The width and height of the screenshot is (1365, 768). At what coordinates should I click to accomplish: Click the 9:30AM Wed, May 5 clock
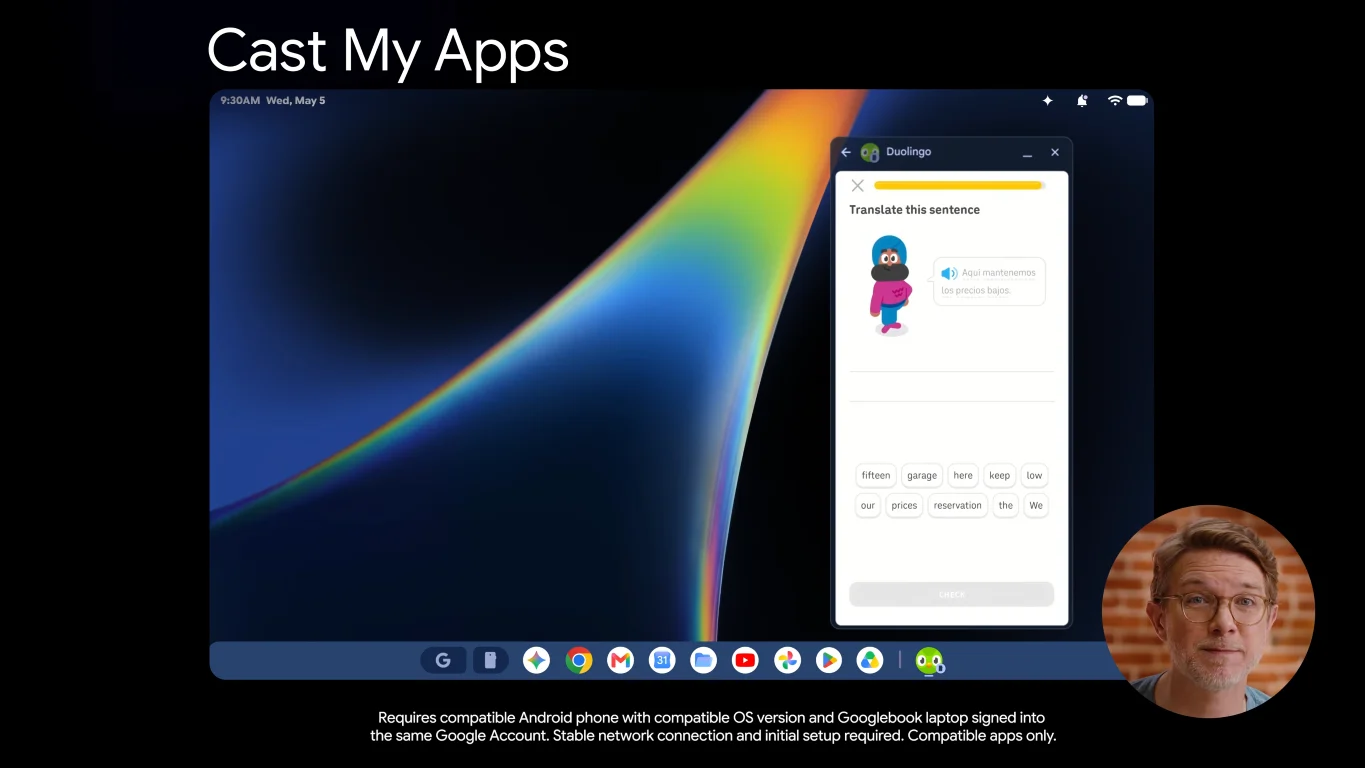tap(273, 100)
